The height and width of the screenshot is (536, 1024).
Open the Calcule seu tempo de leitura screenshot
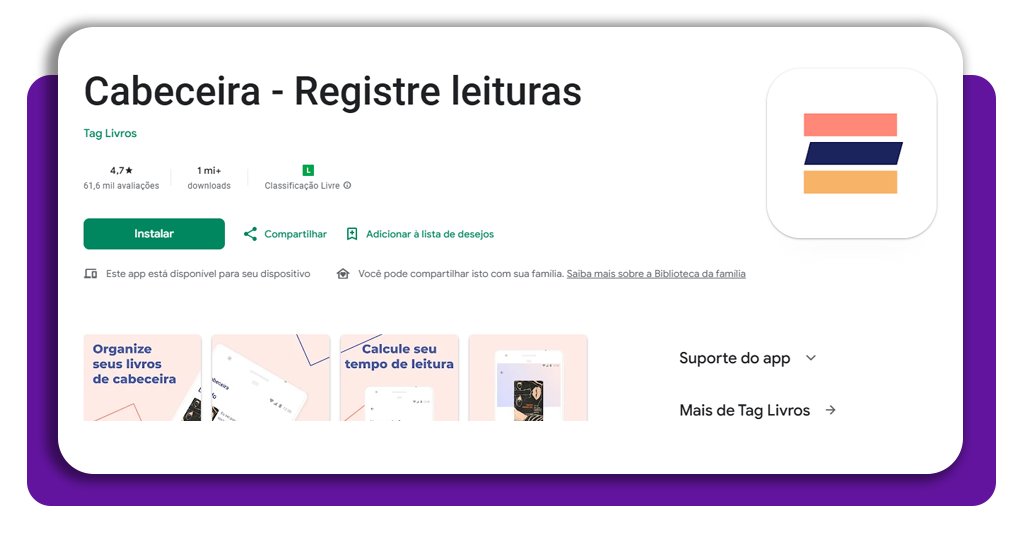pyautogui.click(x=399, y=377)
